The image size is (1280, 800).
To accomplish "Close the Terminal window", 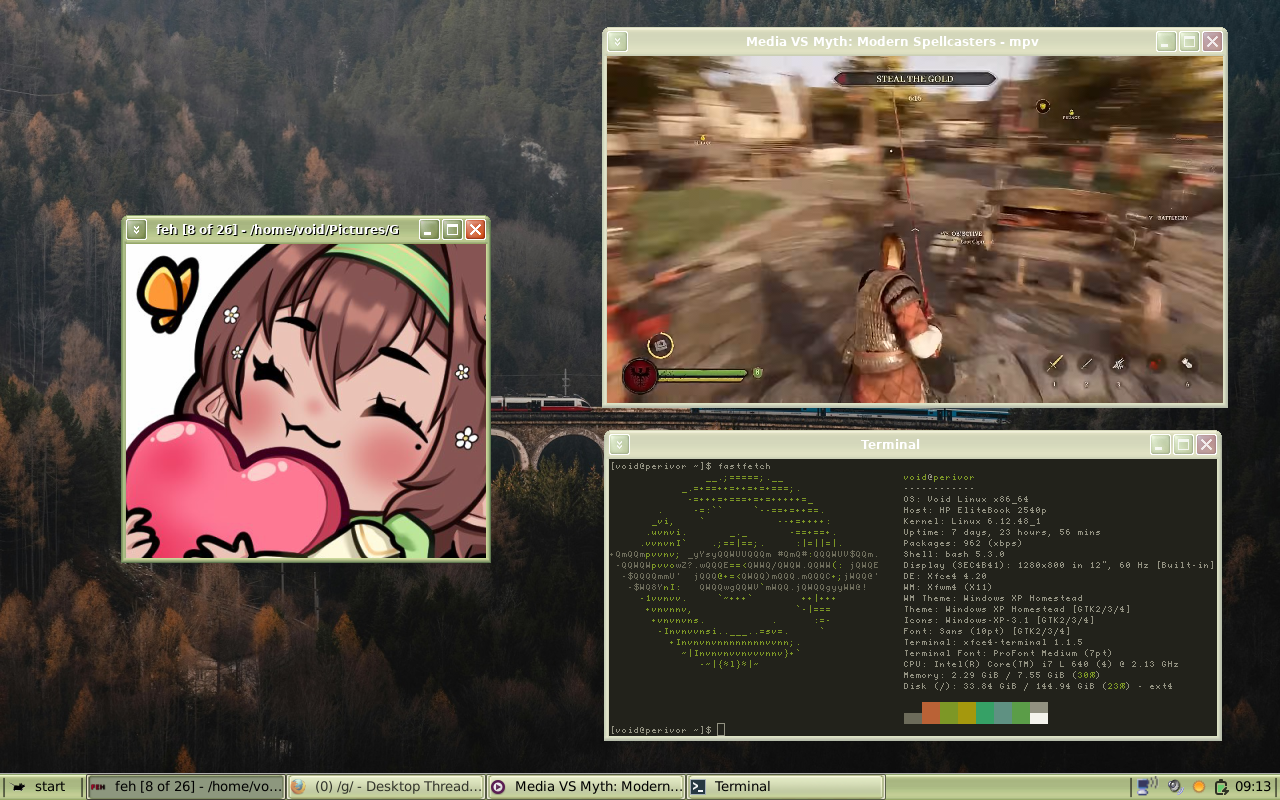I will [1207, 445].
